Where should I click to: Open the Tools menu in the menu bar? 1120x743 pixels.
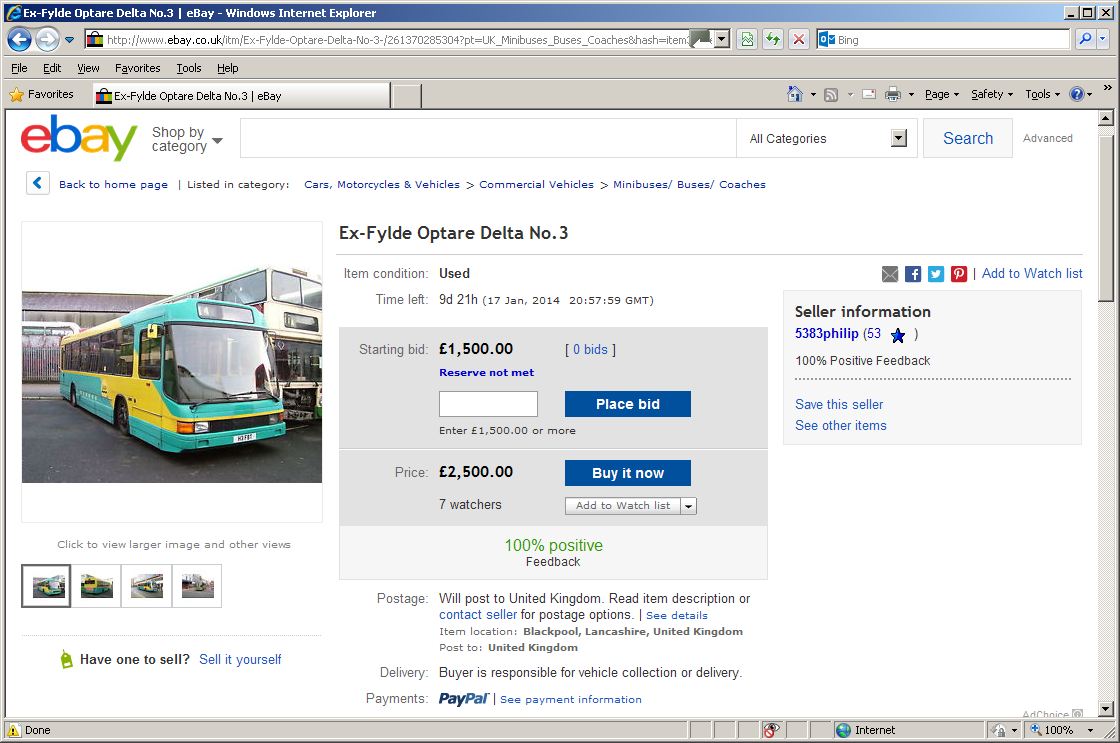tap(189, 68)
